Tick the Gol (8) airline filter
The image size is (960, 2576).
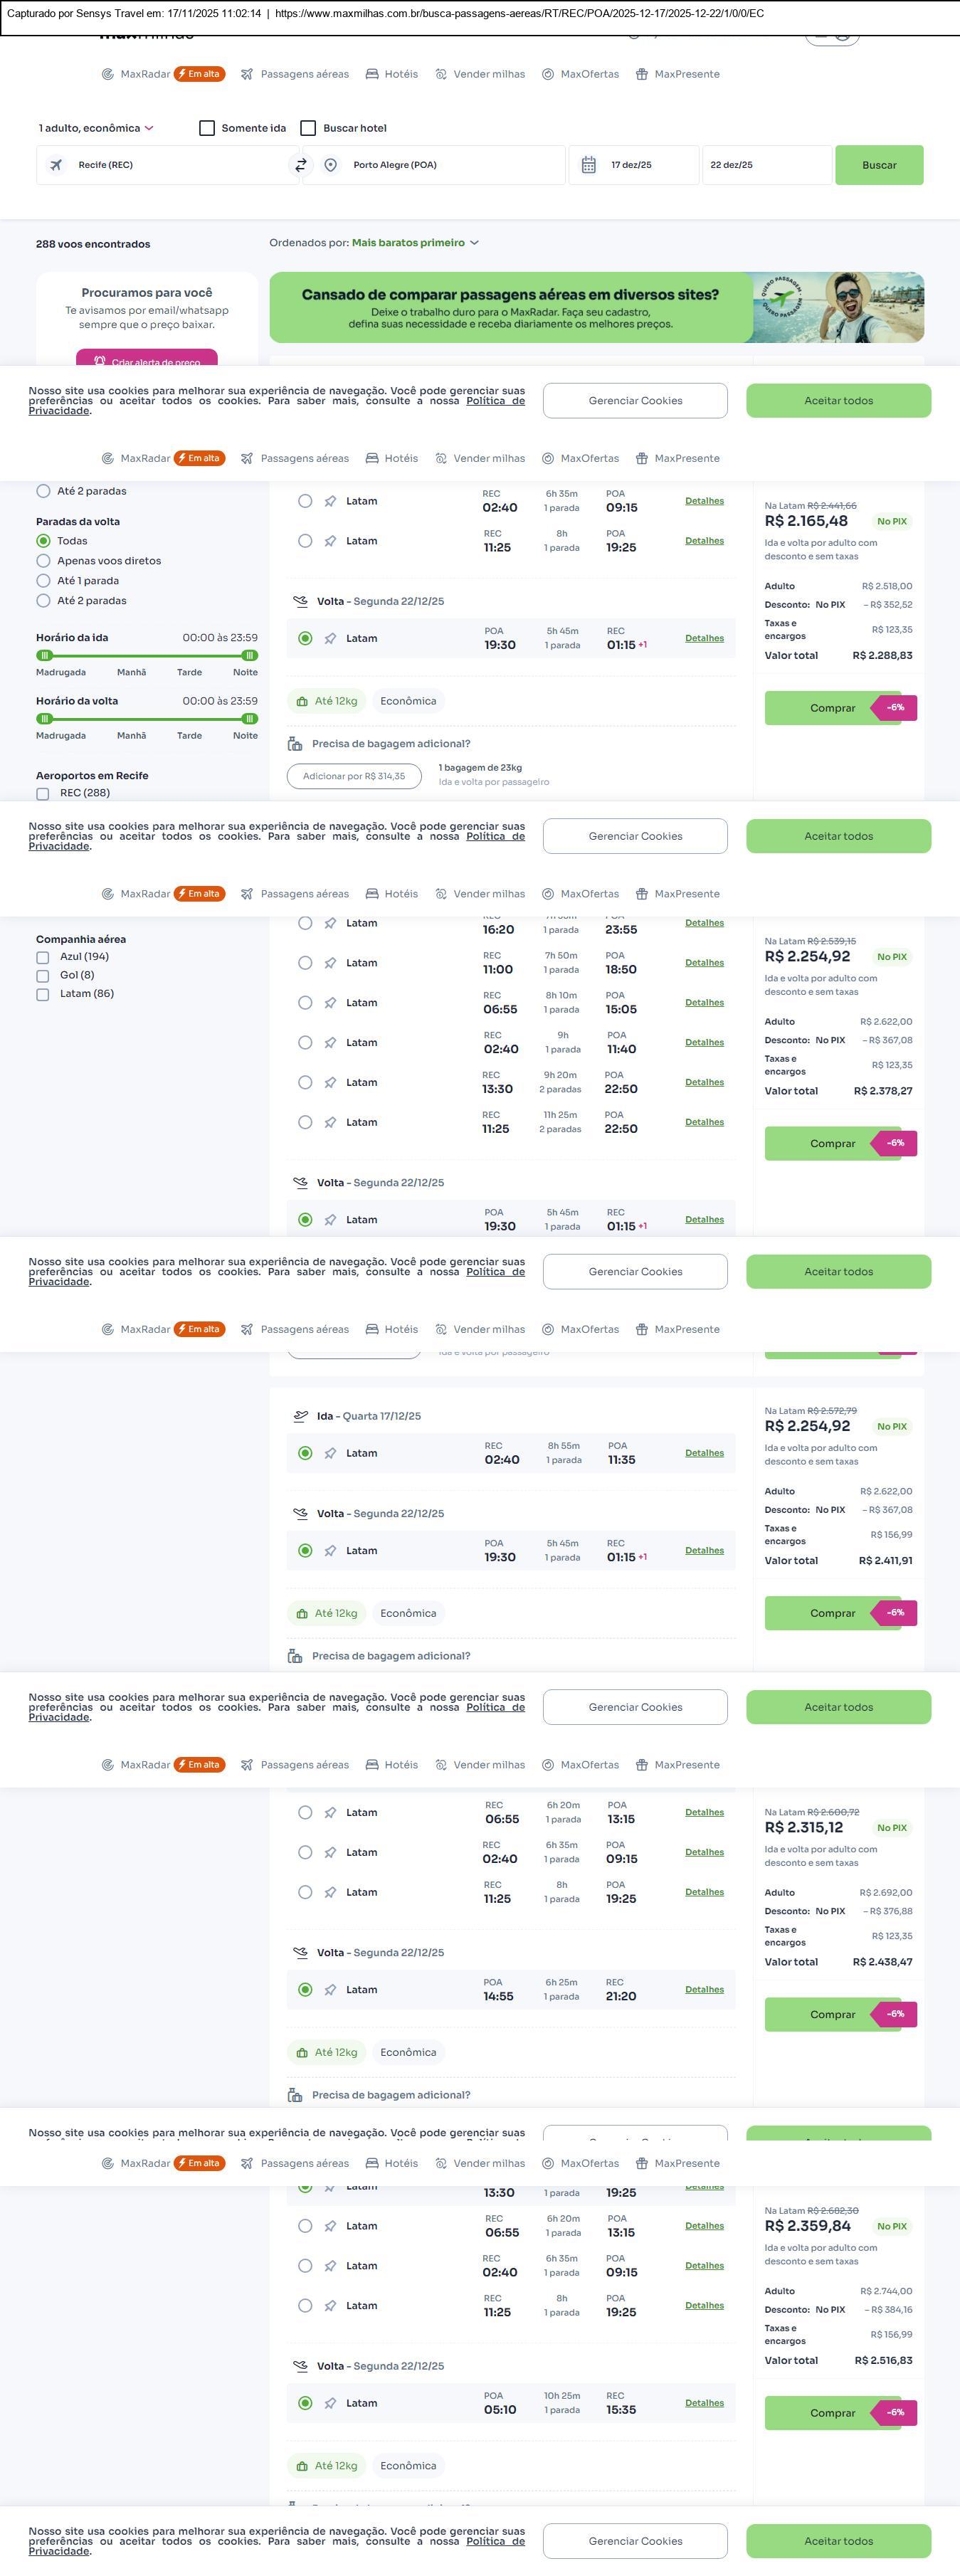pos(43,976)
